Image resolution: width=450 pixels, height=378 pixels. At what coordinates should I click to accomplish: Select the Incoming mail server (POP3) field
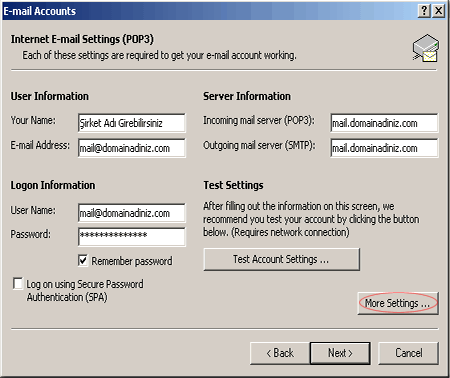384,123
